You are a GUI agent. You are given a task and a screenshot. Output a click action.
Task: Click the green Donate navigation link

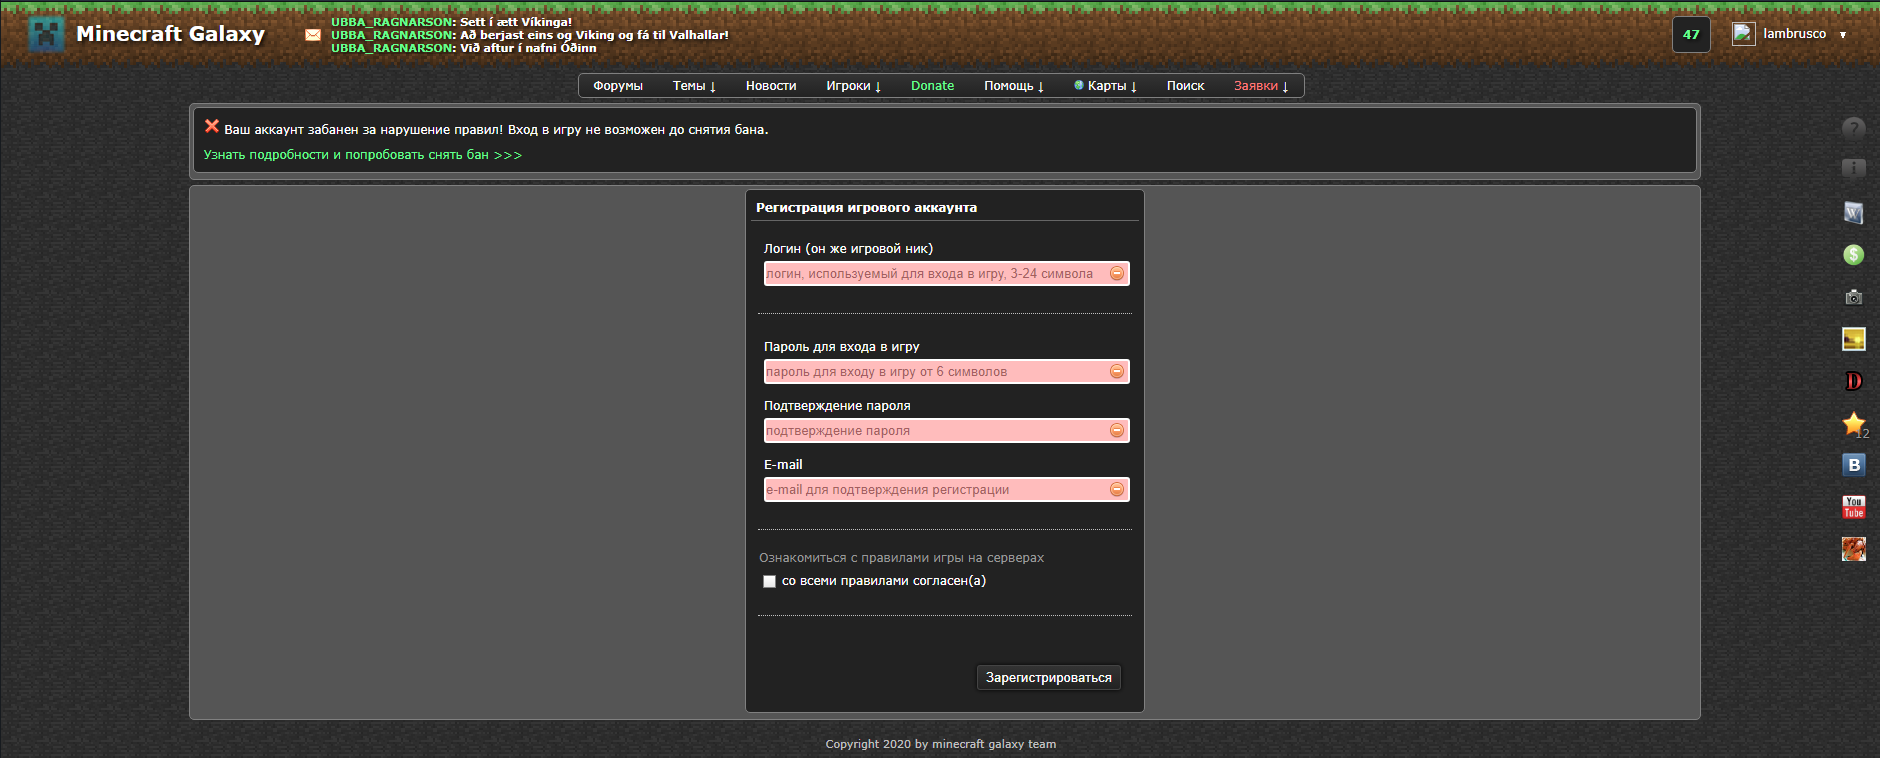932,86
